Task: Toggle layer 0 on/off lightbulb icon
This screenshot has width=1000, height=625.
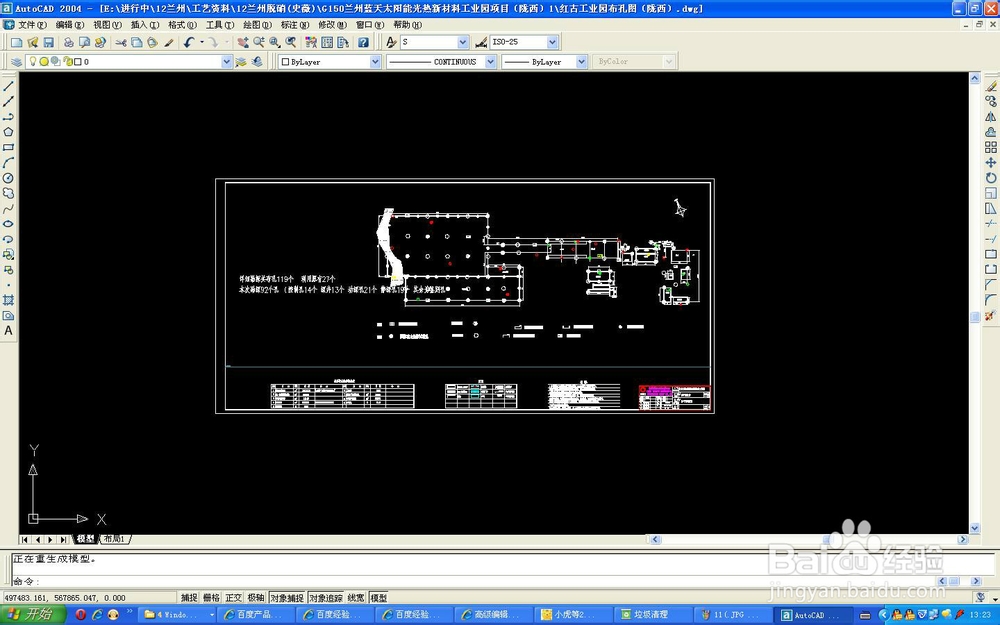Action: click(33, 62)
